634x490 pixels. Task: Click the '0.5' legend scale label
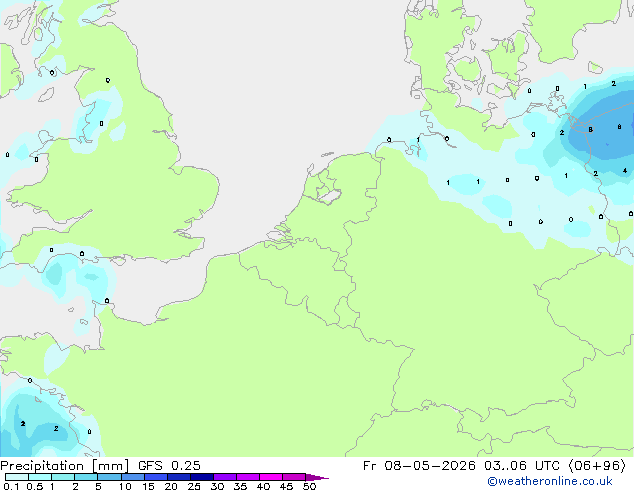35,486
